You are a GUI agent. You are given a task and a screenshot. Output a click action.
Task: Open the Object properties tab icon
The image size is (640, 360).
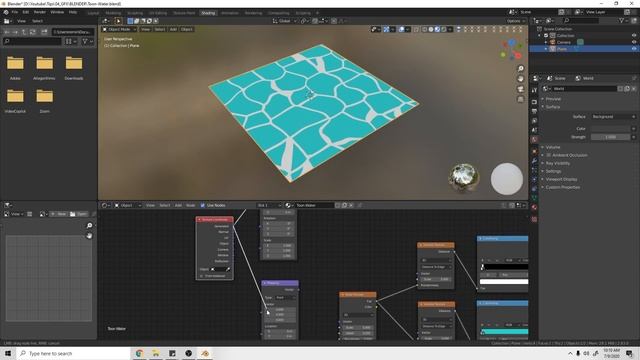pos(534,151)
